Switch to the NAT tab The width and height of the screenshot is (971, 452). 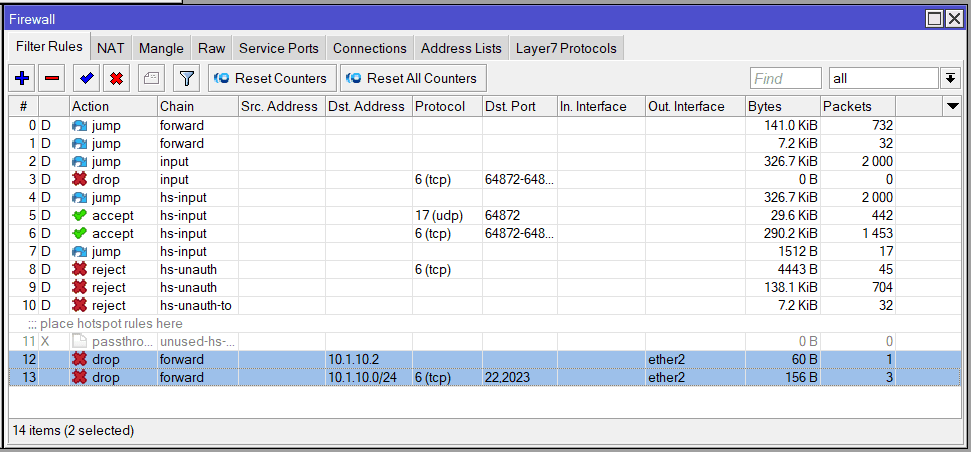111,48
